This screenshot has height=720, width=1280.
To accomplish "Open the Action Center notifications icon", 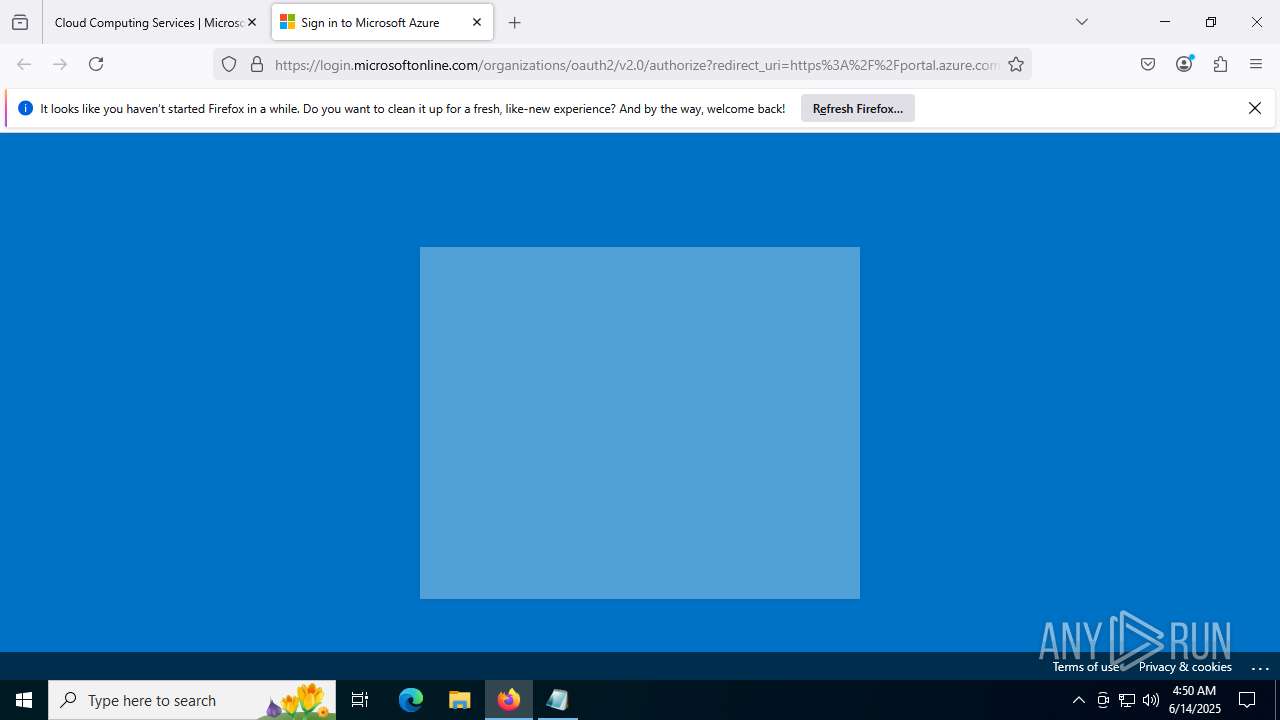I will [x=1247, y=700].
